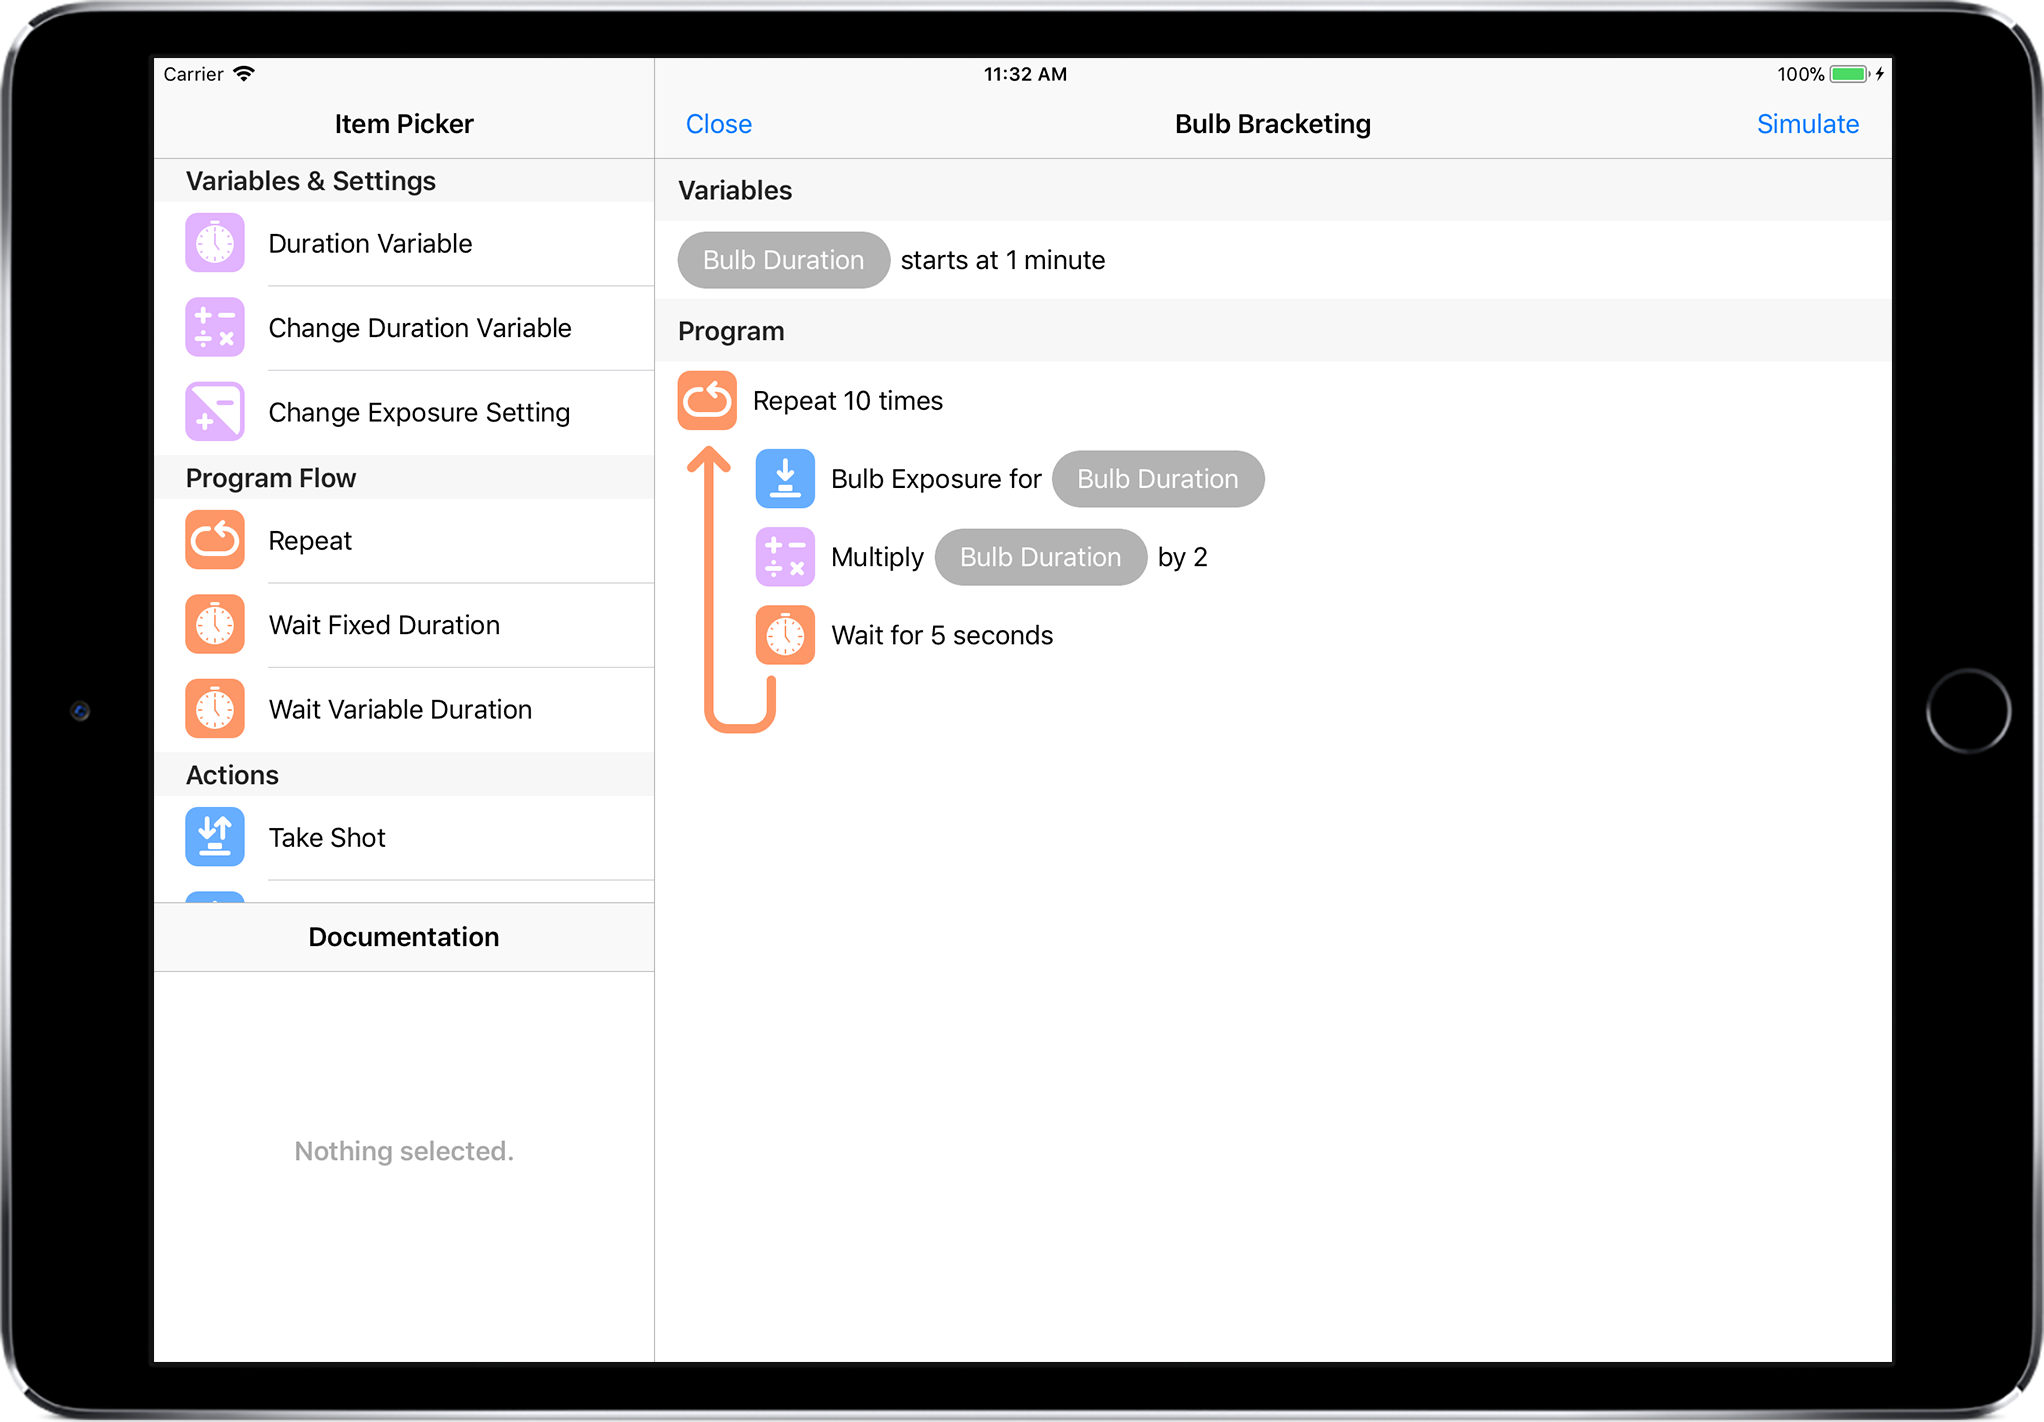Click the 11:32 AM clock in status bar
Screen dimensions: 2044x1422
tap(1025, 74)
